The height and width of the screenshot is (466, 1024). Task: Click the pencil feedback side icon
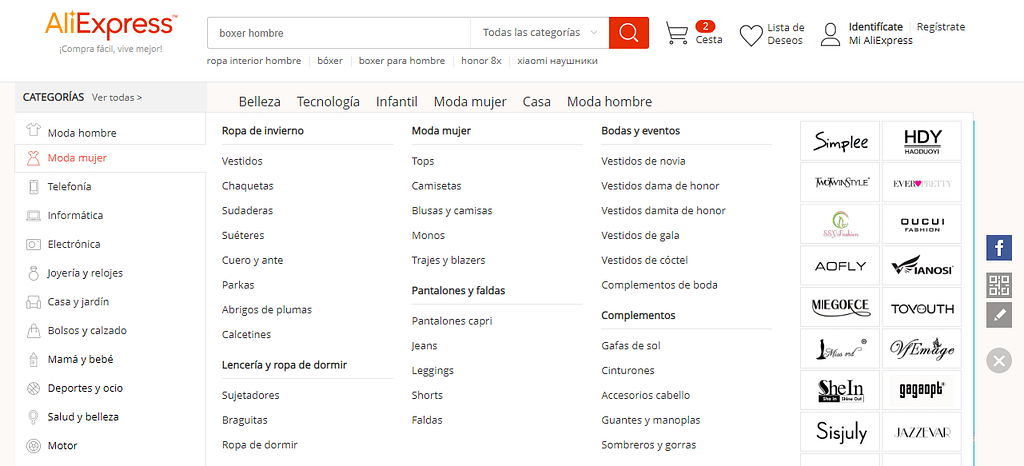pos(999,315)
